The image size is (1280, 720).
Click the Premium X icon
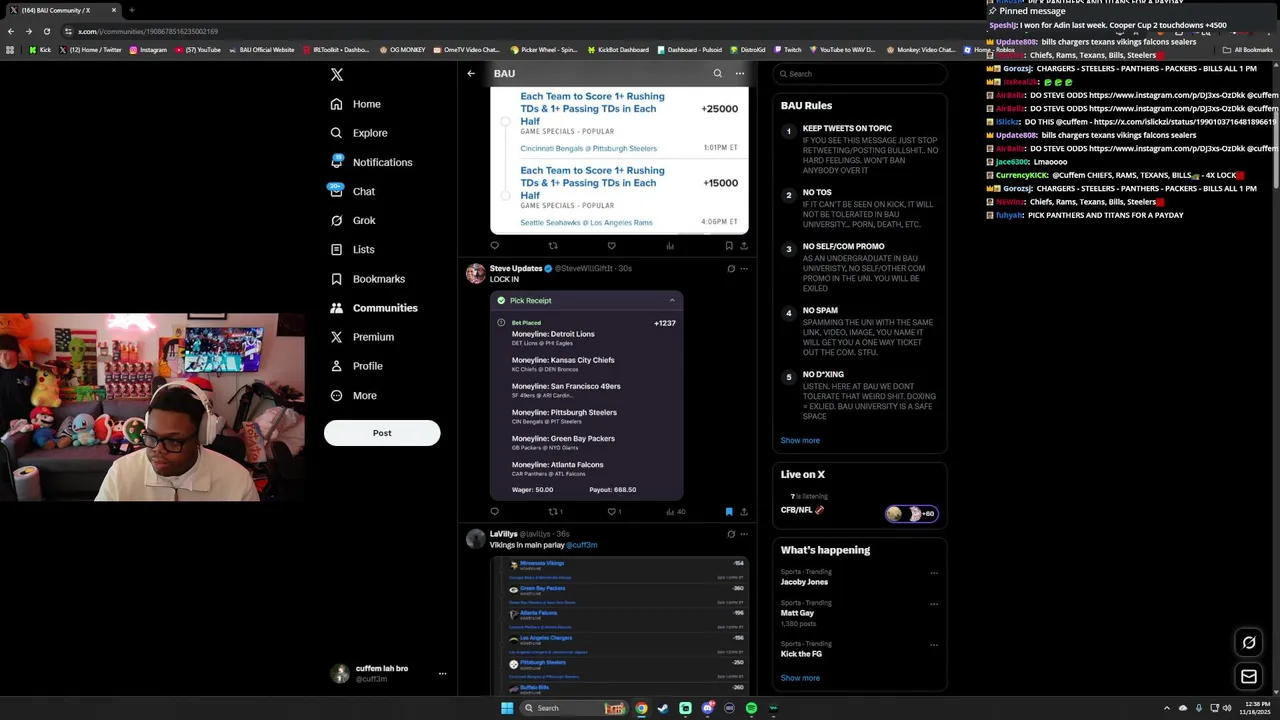[x=336, y=337]
